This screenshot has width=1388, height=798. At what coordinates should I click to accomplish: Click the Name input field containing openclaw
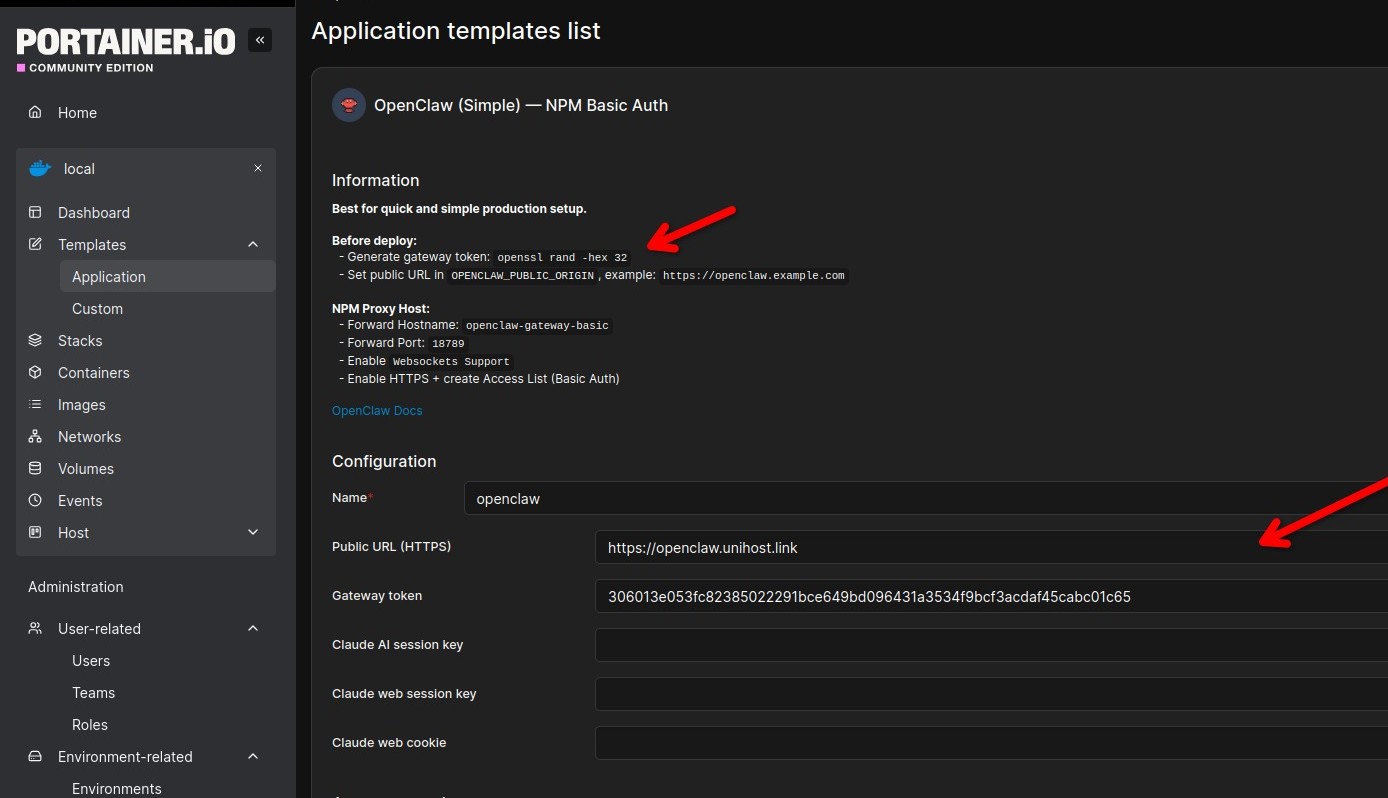coord(926,498)
